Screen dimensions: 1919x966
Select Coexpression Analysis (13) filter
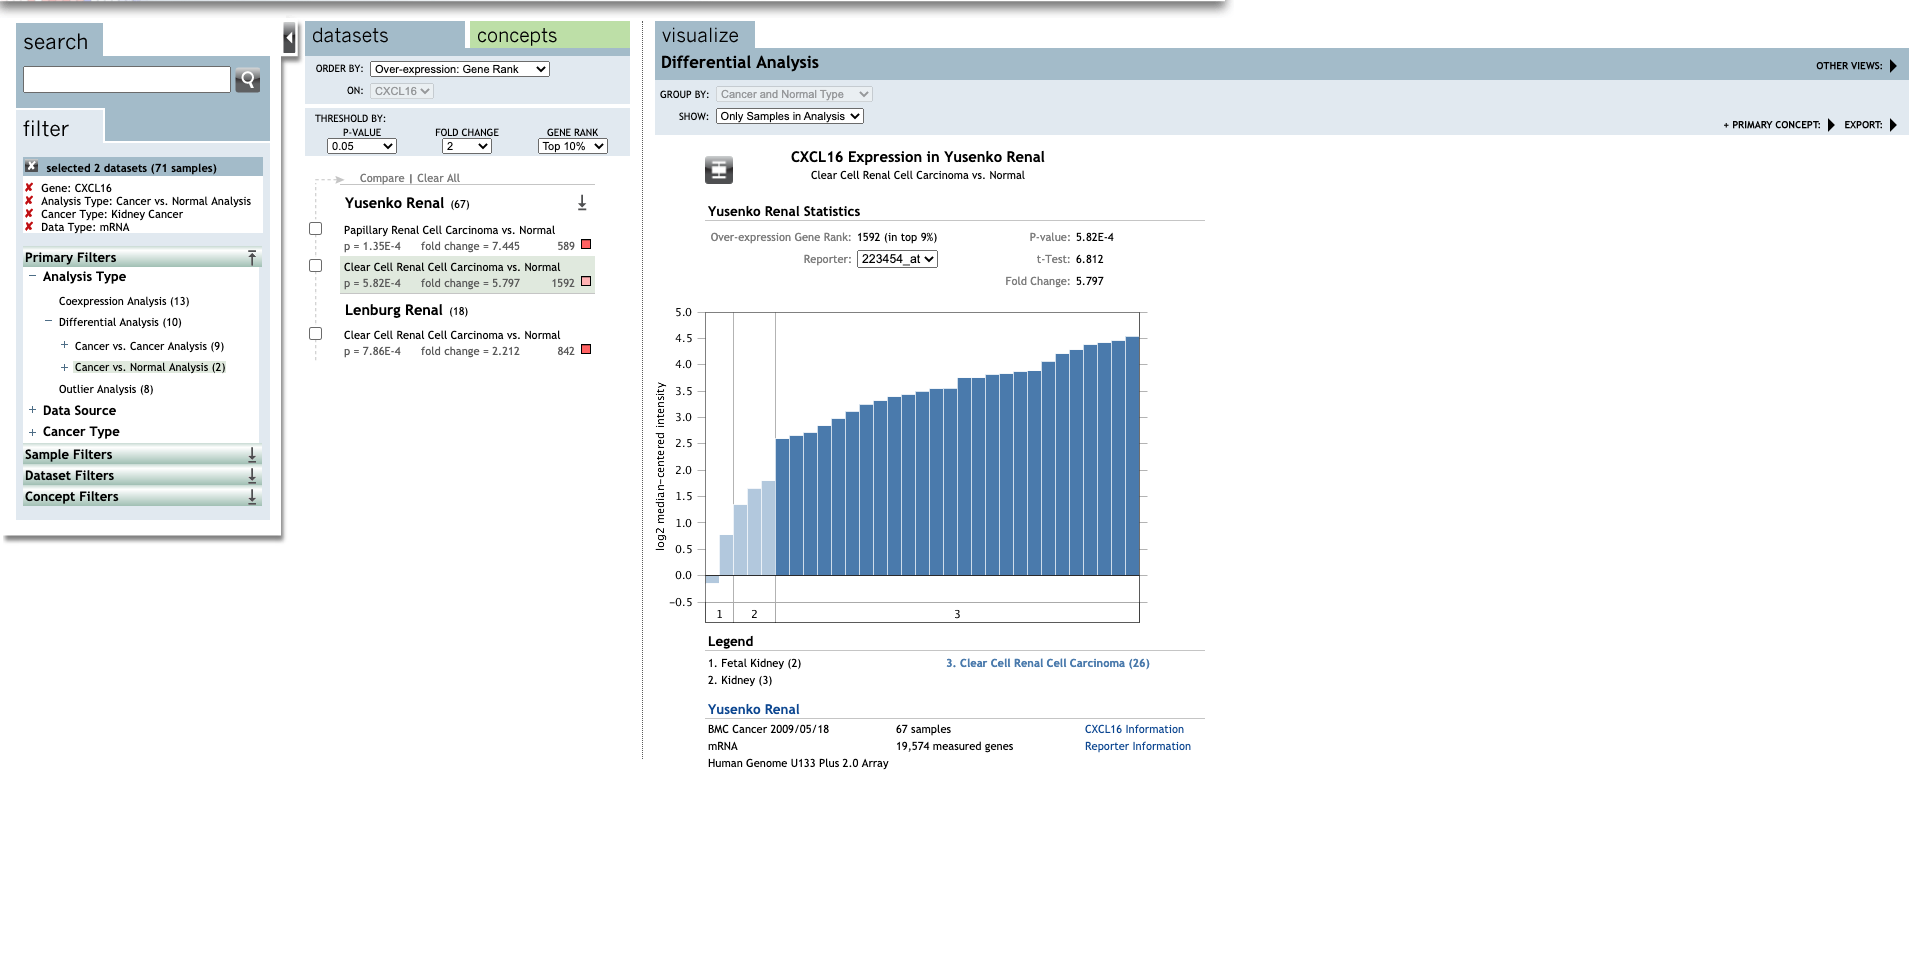point(124,301)
